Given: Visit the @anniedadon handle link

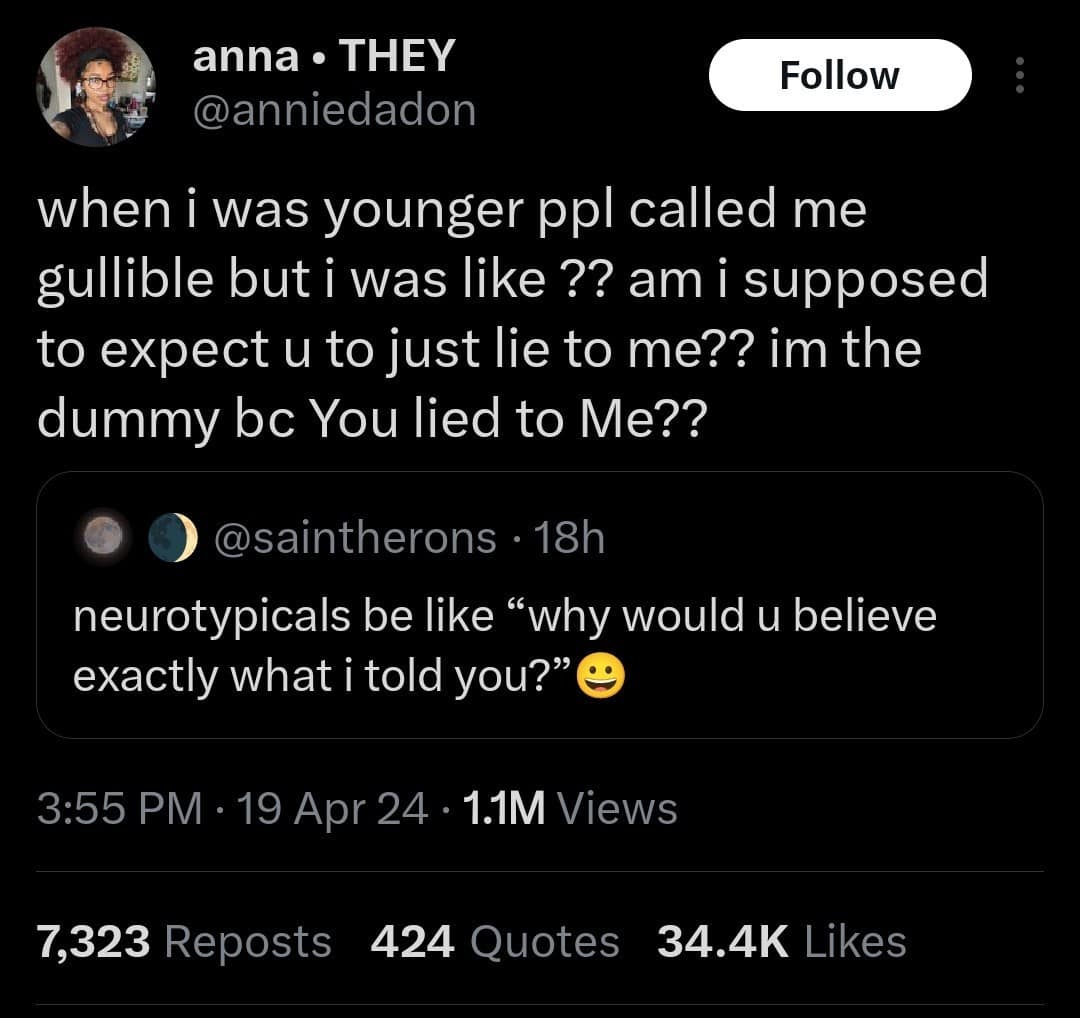Looking at the screenshot, I should click(x=334, y=111).
